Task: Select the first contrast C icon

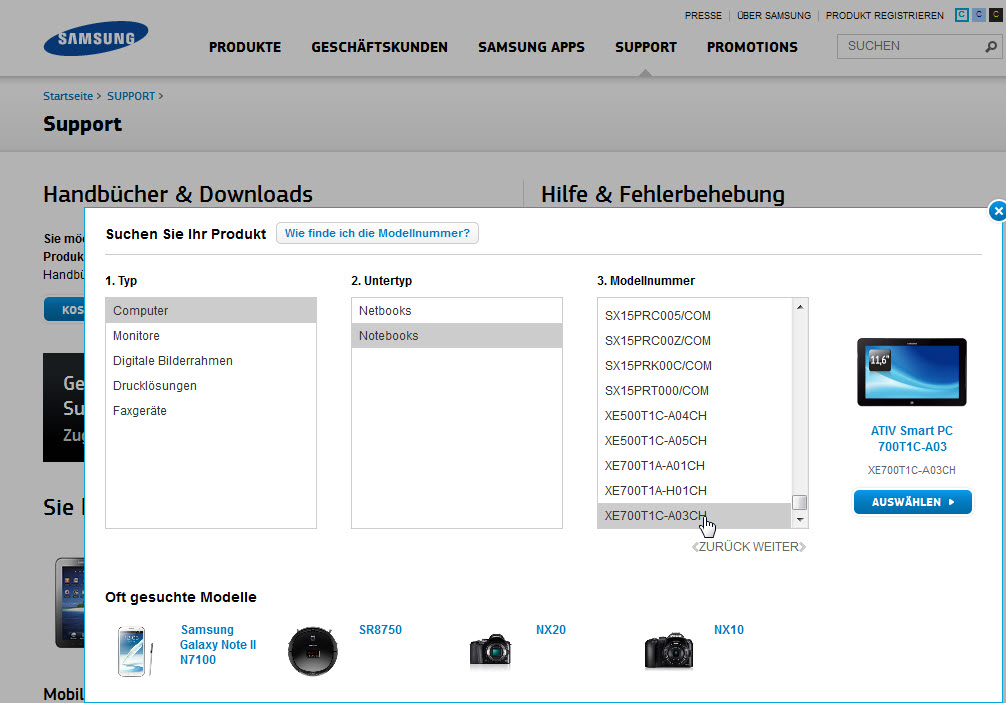Action: coord(961,15)
